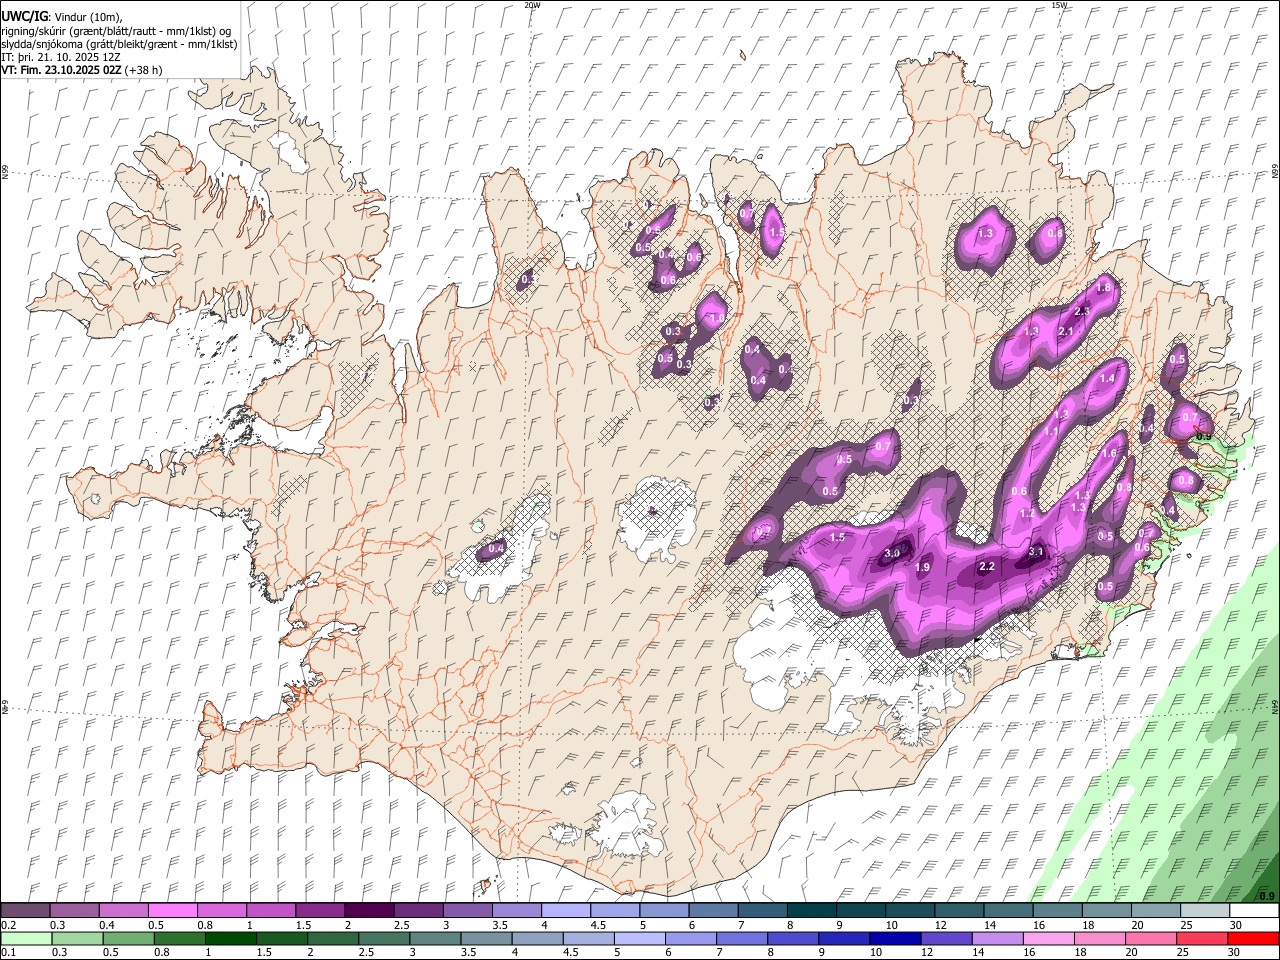Select the 2.2 precipitation value on map

[x=987, y=567]
